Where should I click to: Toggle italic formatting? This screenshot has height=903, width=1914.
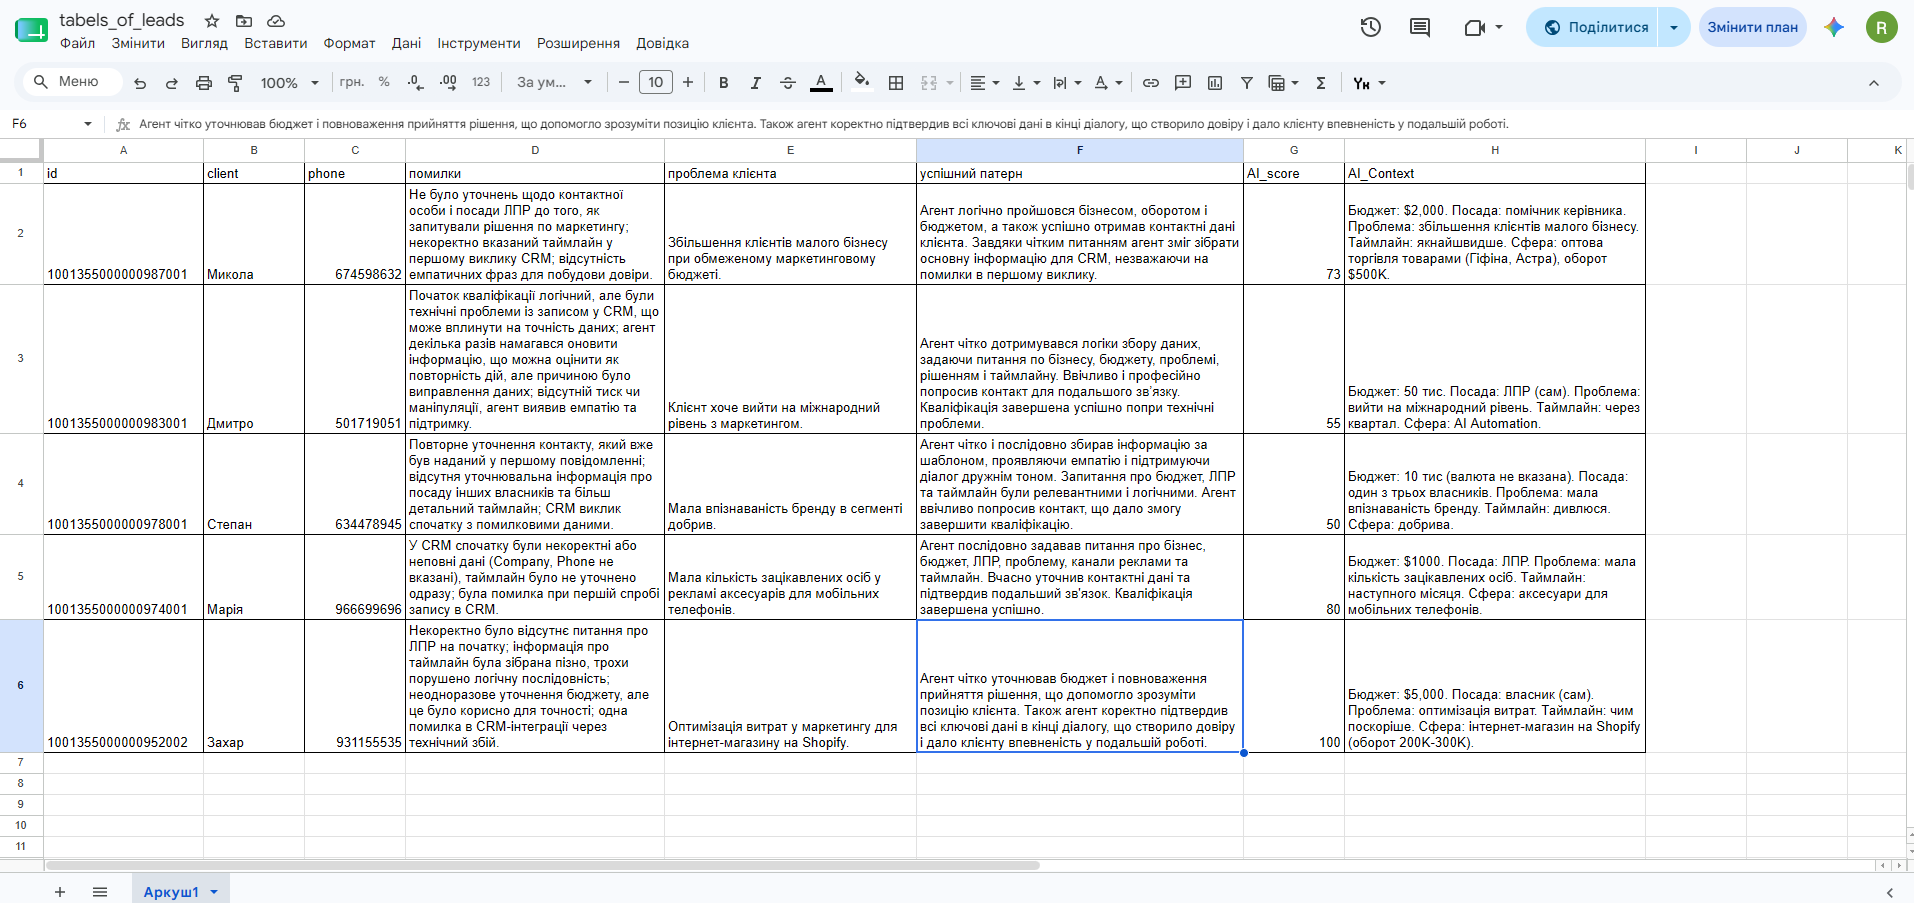(756, 83)
